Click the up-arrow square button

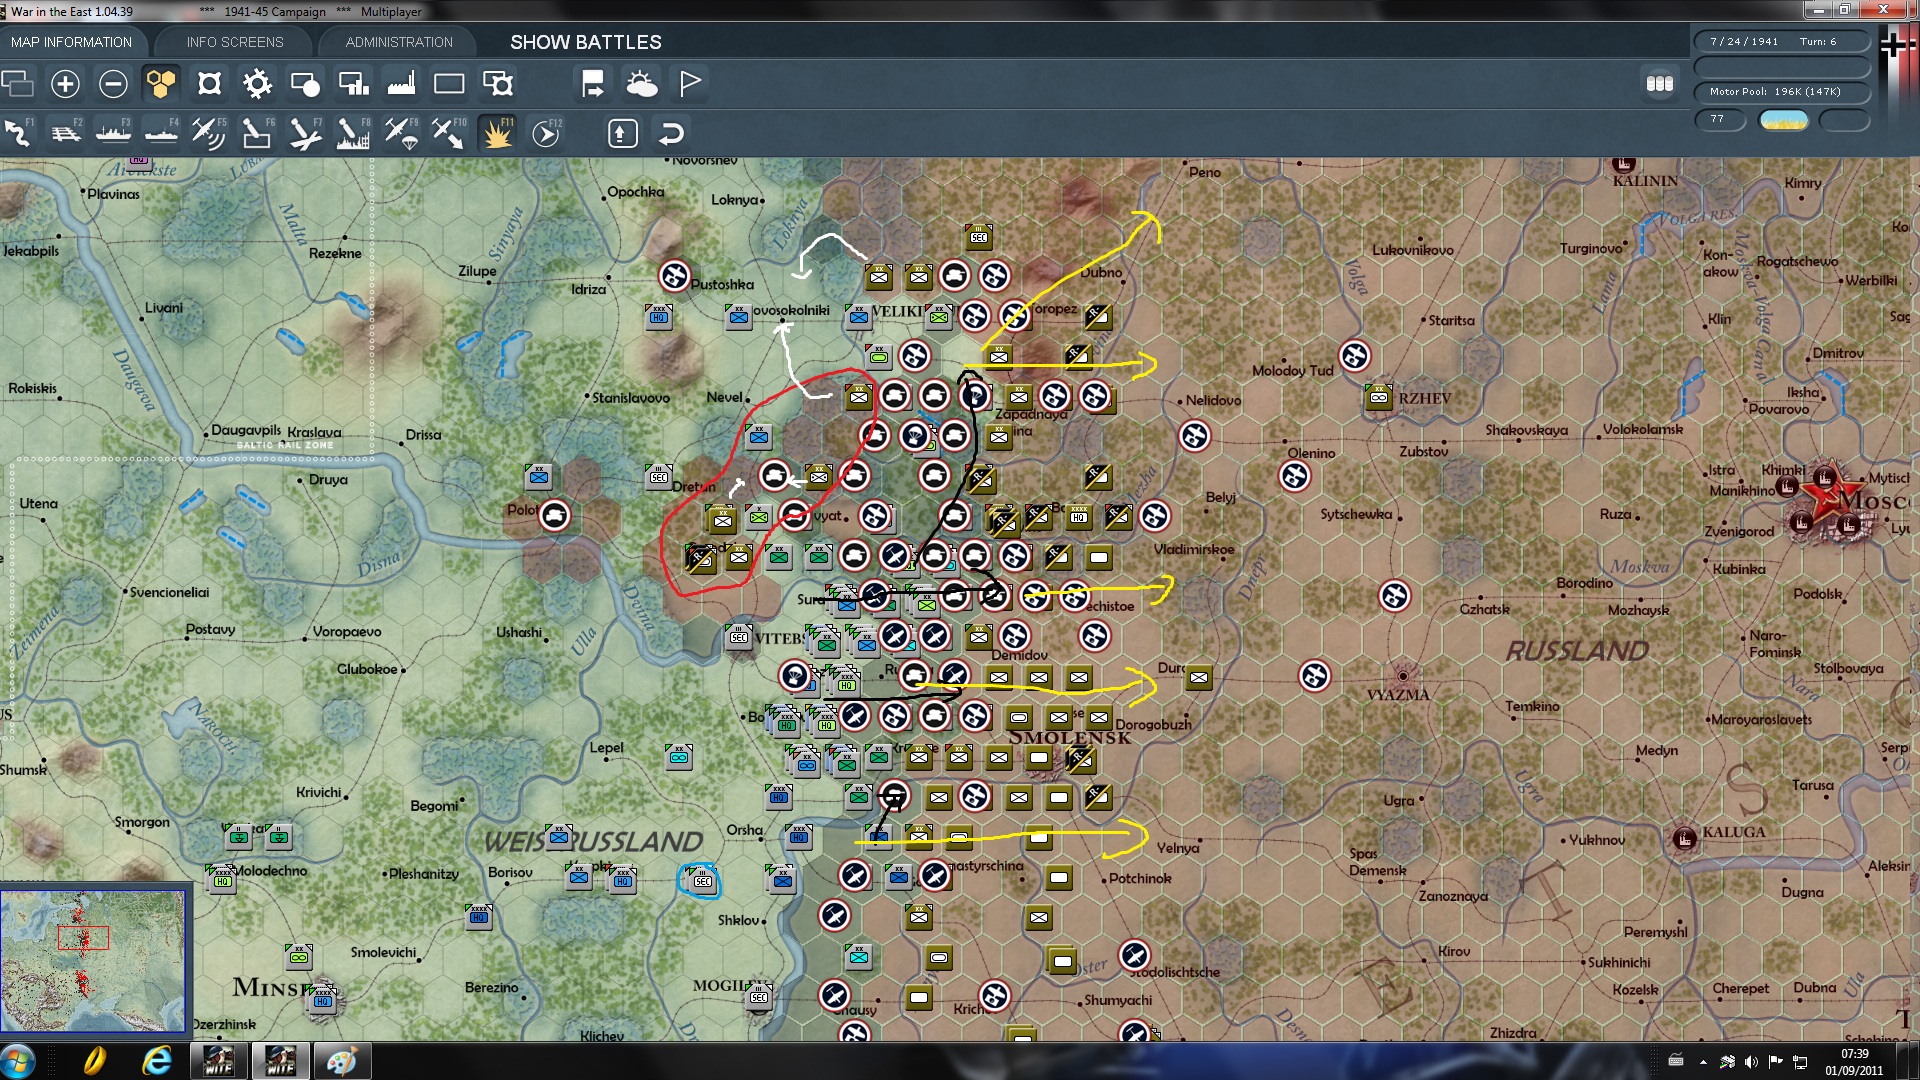tap(622, 133)
